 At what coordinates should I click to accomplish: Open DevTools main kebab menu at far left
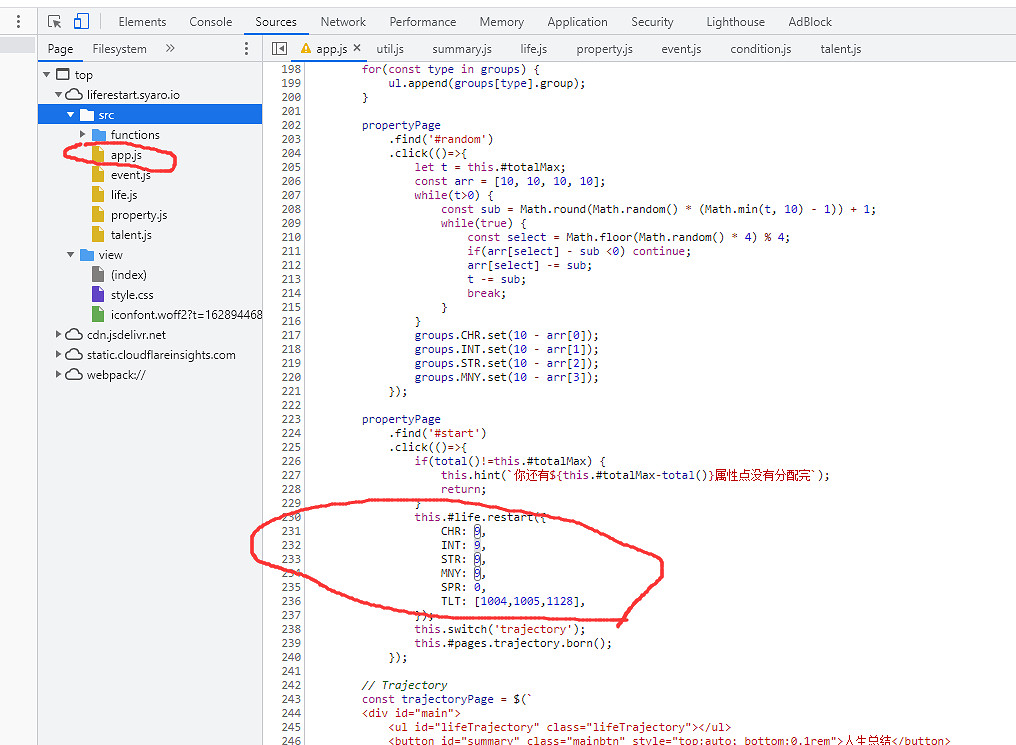[x=18, y=21]
